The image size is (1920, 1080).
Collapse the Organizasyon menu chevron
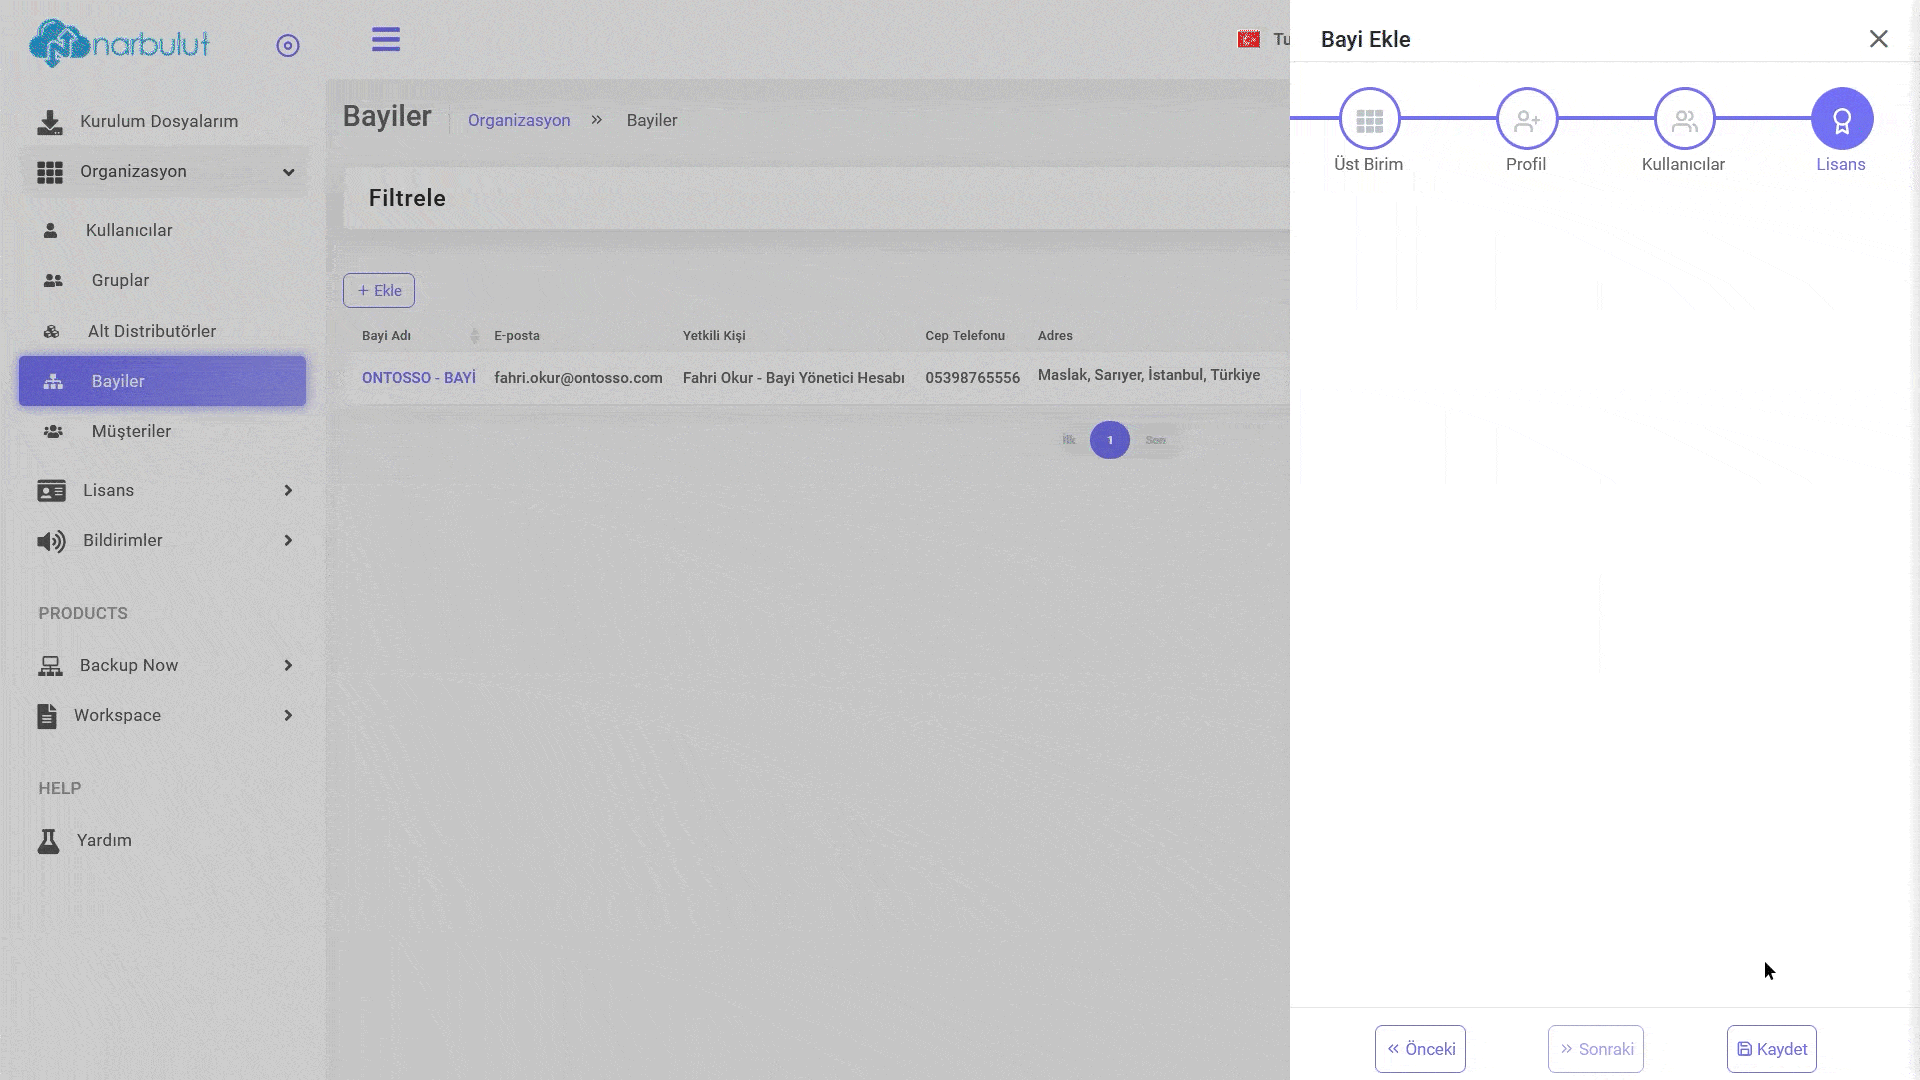click(289, 172)
